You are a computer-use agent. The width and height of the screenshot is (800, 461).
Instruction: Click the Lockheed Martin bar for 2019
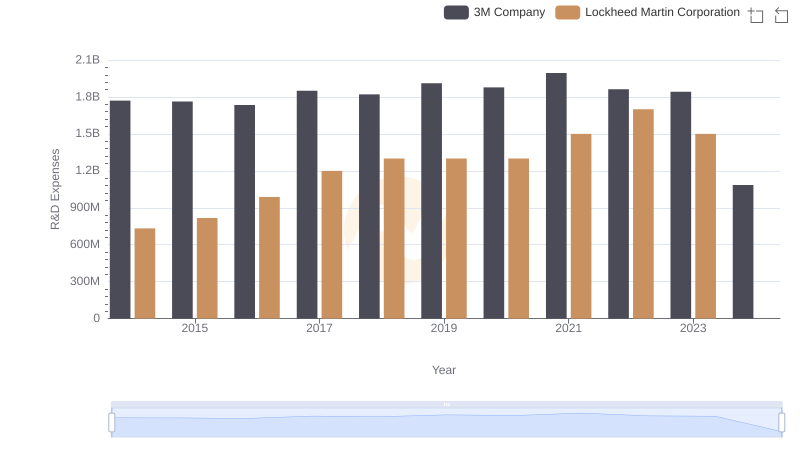pyautogui.click(x=457, y=239)
